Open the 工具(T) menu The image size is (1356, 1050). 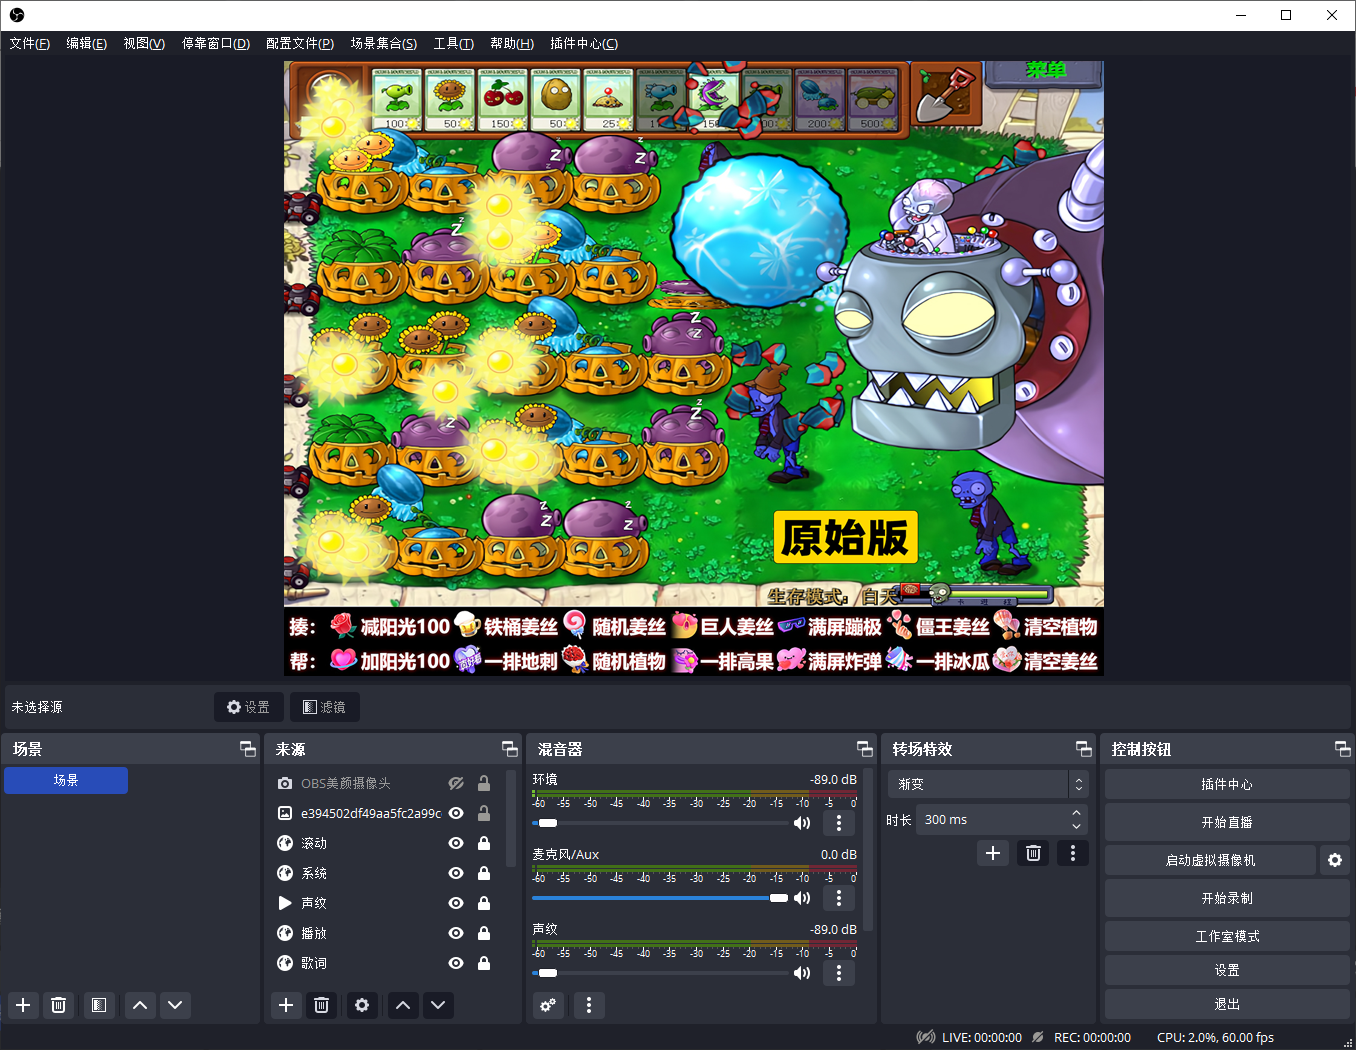point(453,43)
